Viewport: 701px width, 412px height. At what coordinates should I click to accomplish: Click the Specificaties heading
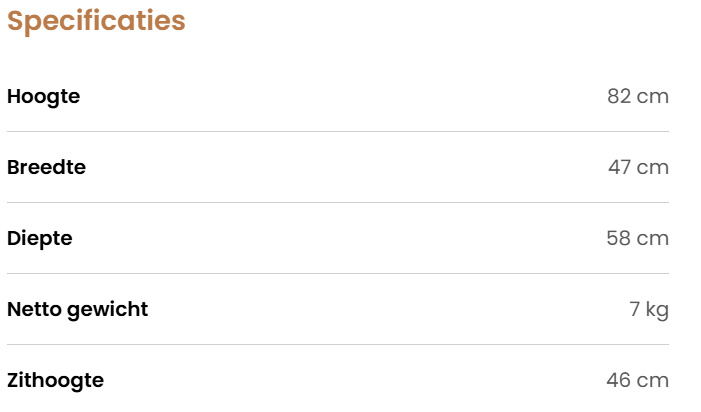click(x=96, y=21)
